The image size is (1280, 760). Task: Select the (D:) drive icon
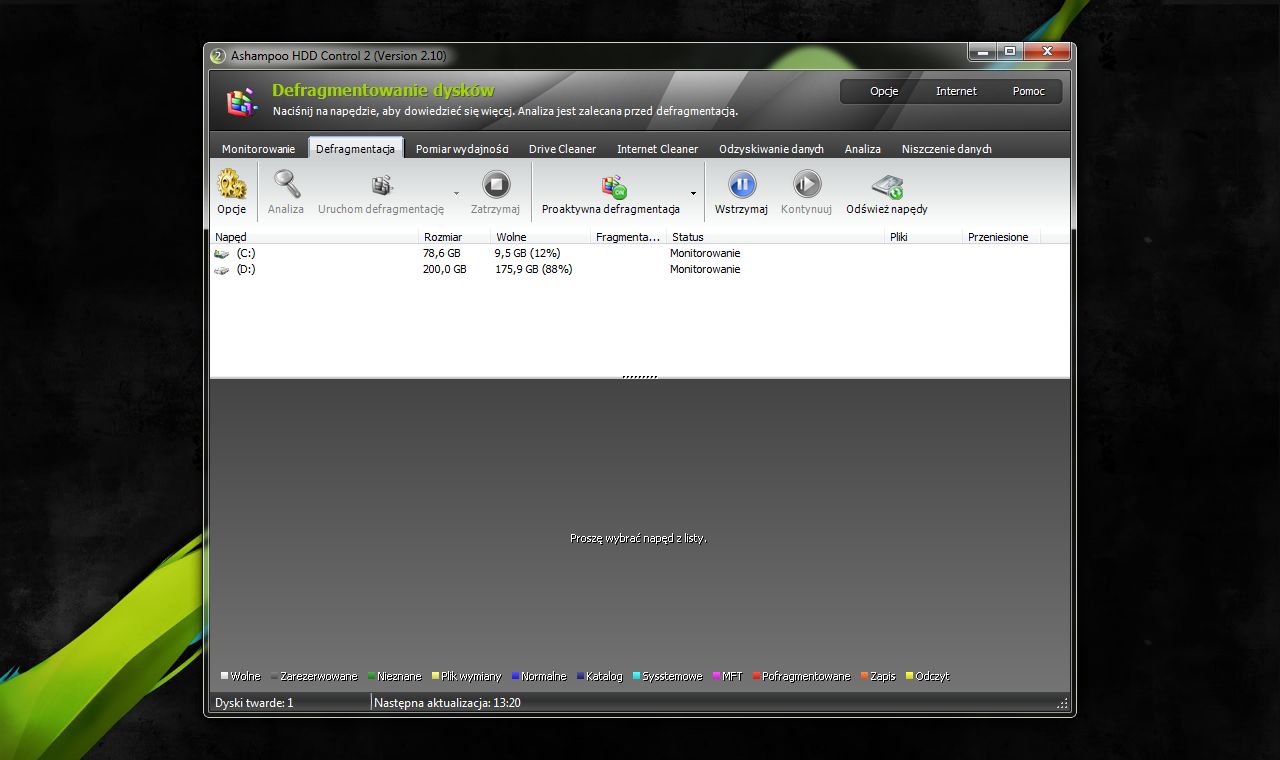(221, 270)
